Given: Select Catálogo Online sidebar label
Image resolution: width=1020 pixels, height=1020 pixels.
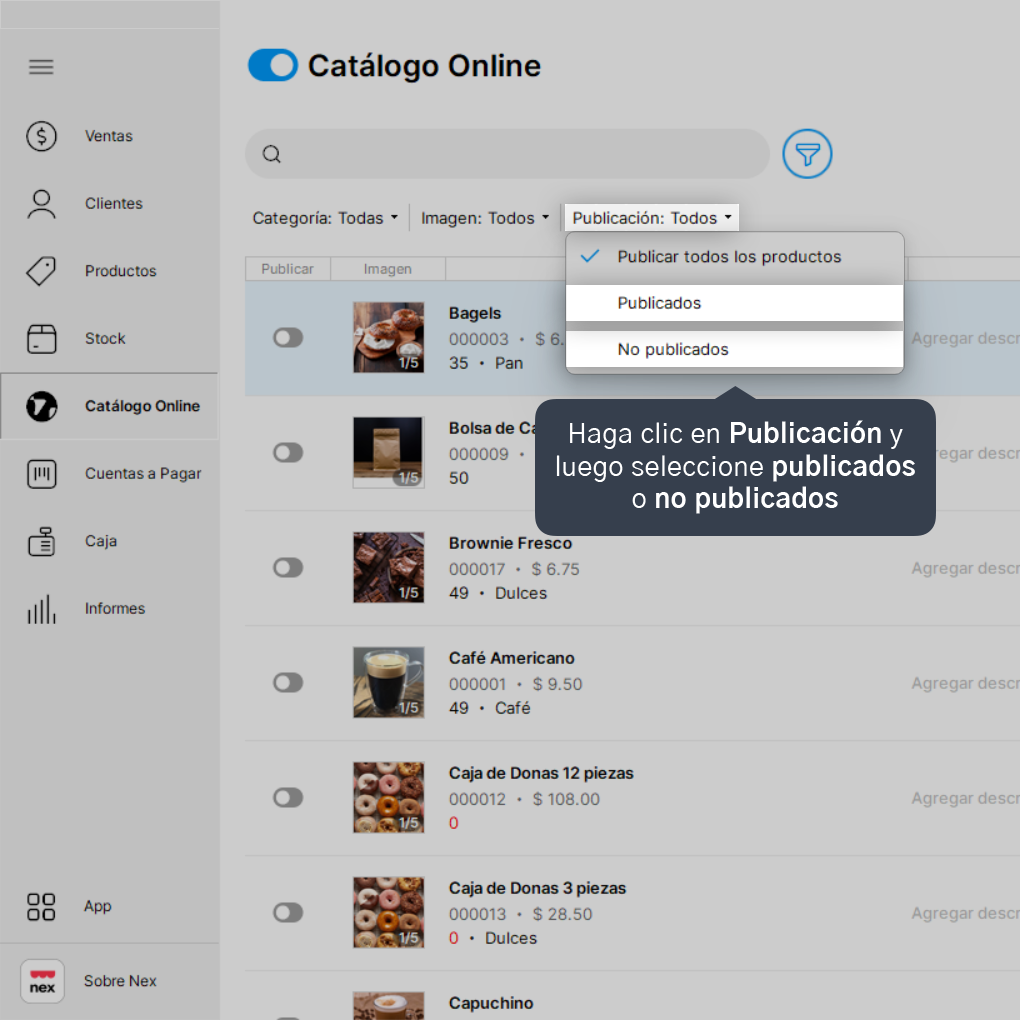Looking at the screenshot, I should click(x=142, y=406).
